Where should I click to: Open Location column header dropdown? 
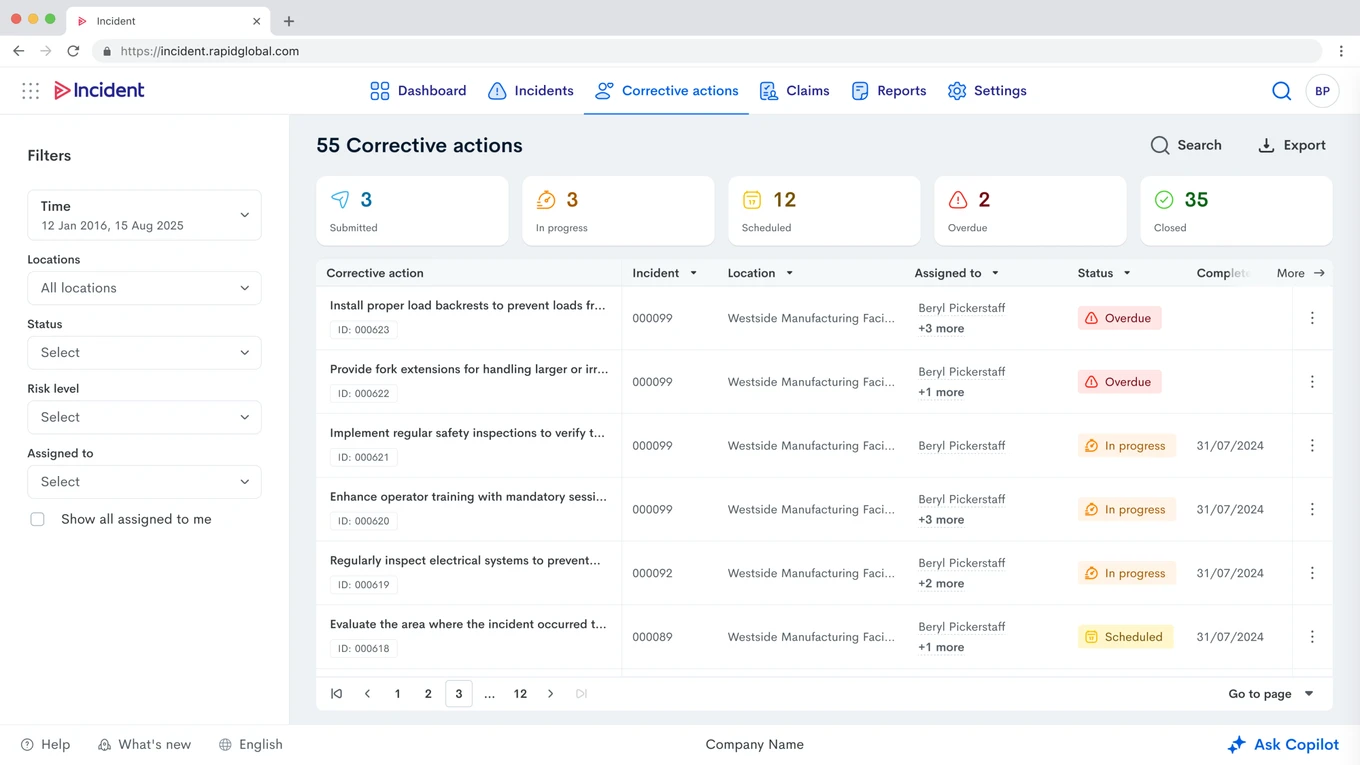coord(789,273)
